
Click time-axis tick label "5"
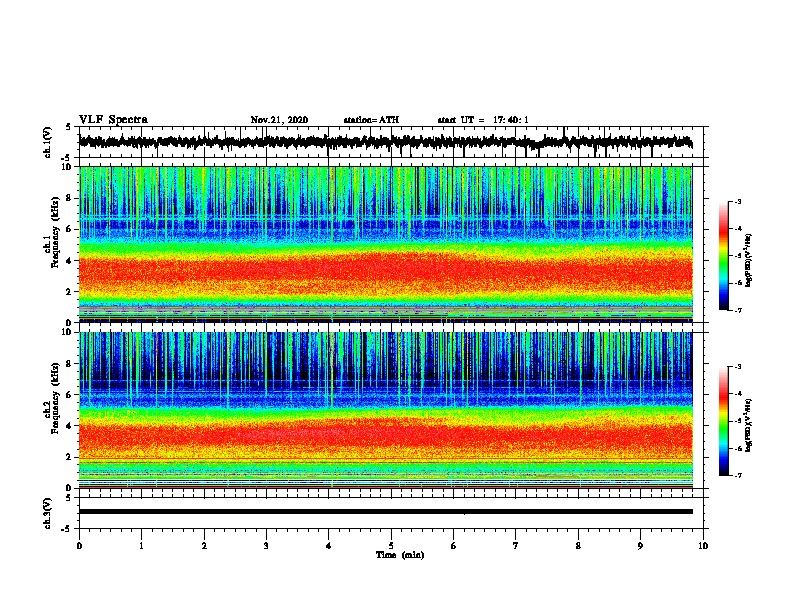click(391, 545)
